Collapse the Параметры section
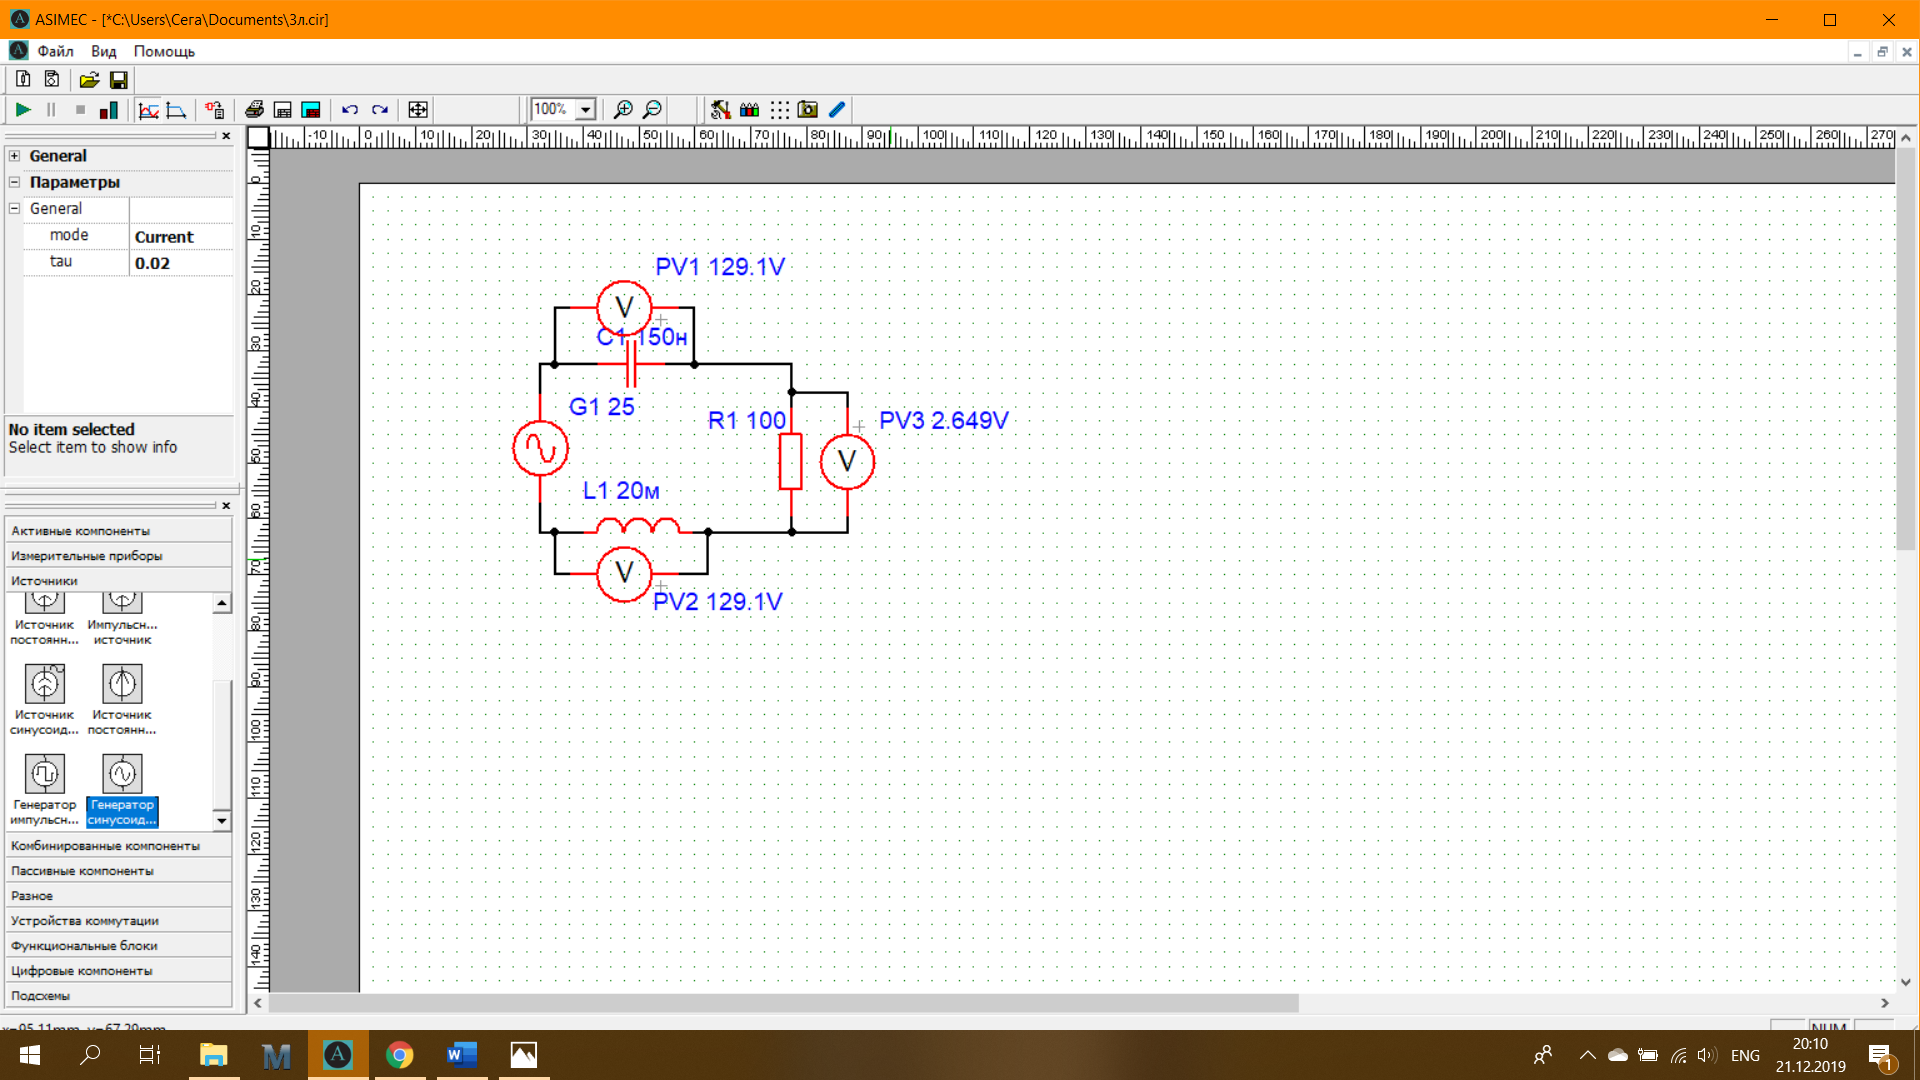This screenshot has width=1920, height=1080. (x=14, y=182)
